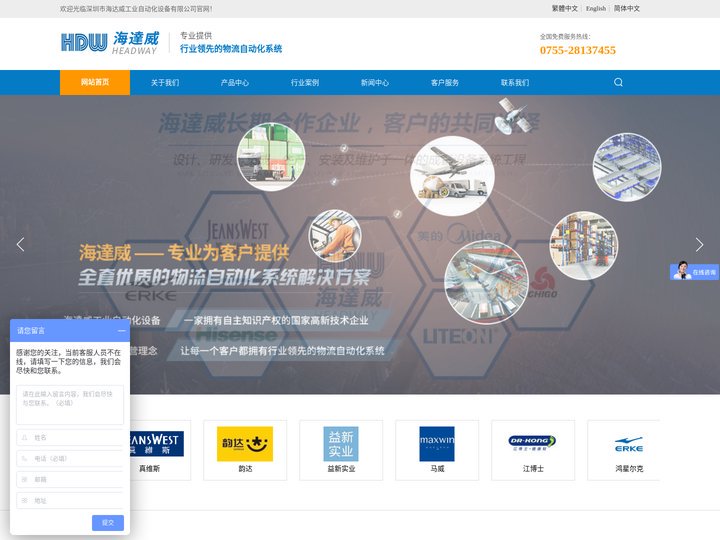Open the 关于我们 menu item
The width and height of the screenshot is (720, 540).
(x=165, y=83)
